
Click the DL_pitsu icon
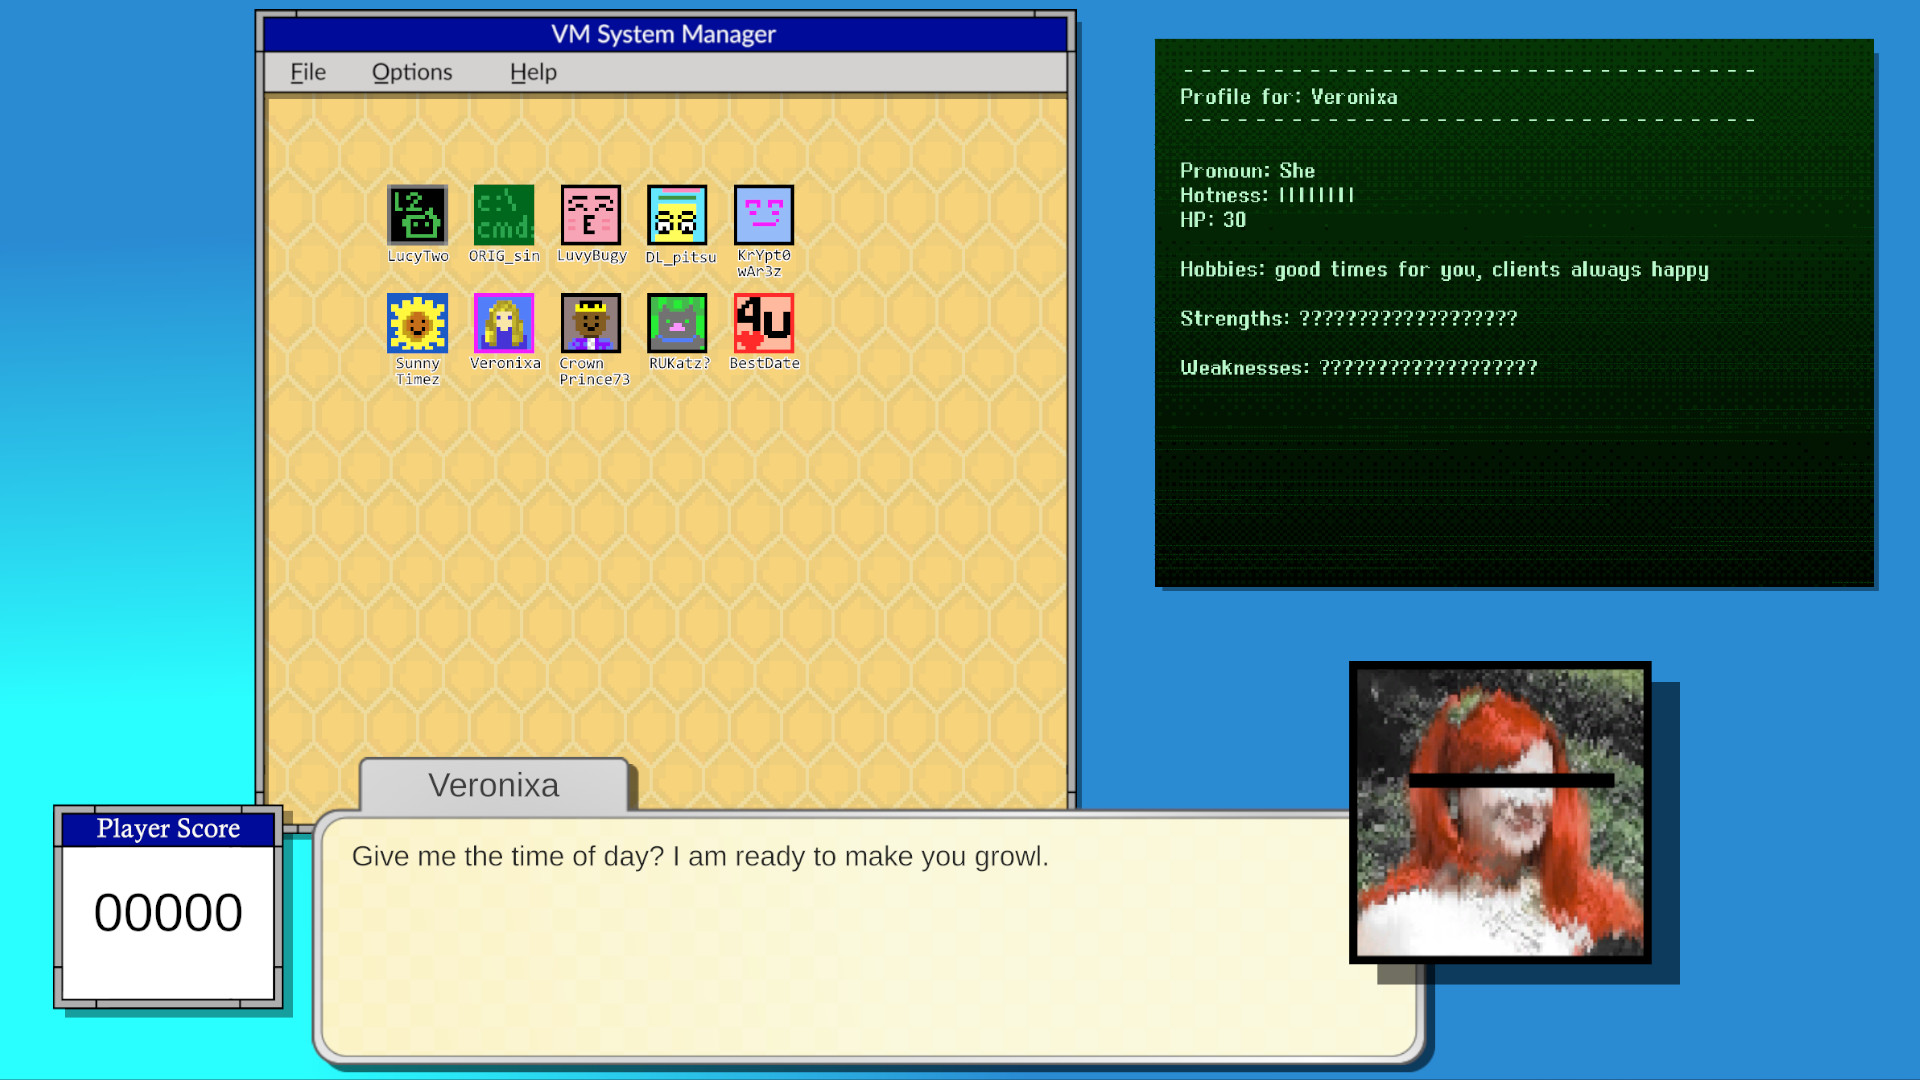(x=678, y=214)
